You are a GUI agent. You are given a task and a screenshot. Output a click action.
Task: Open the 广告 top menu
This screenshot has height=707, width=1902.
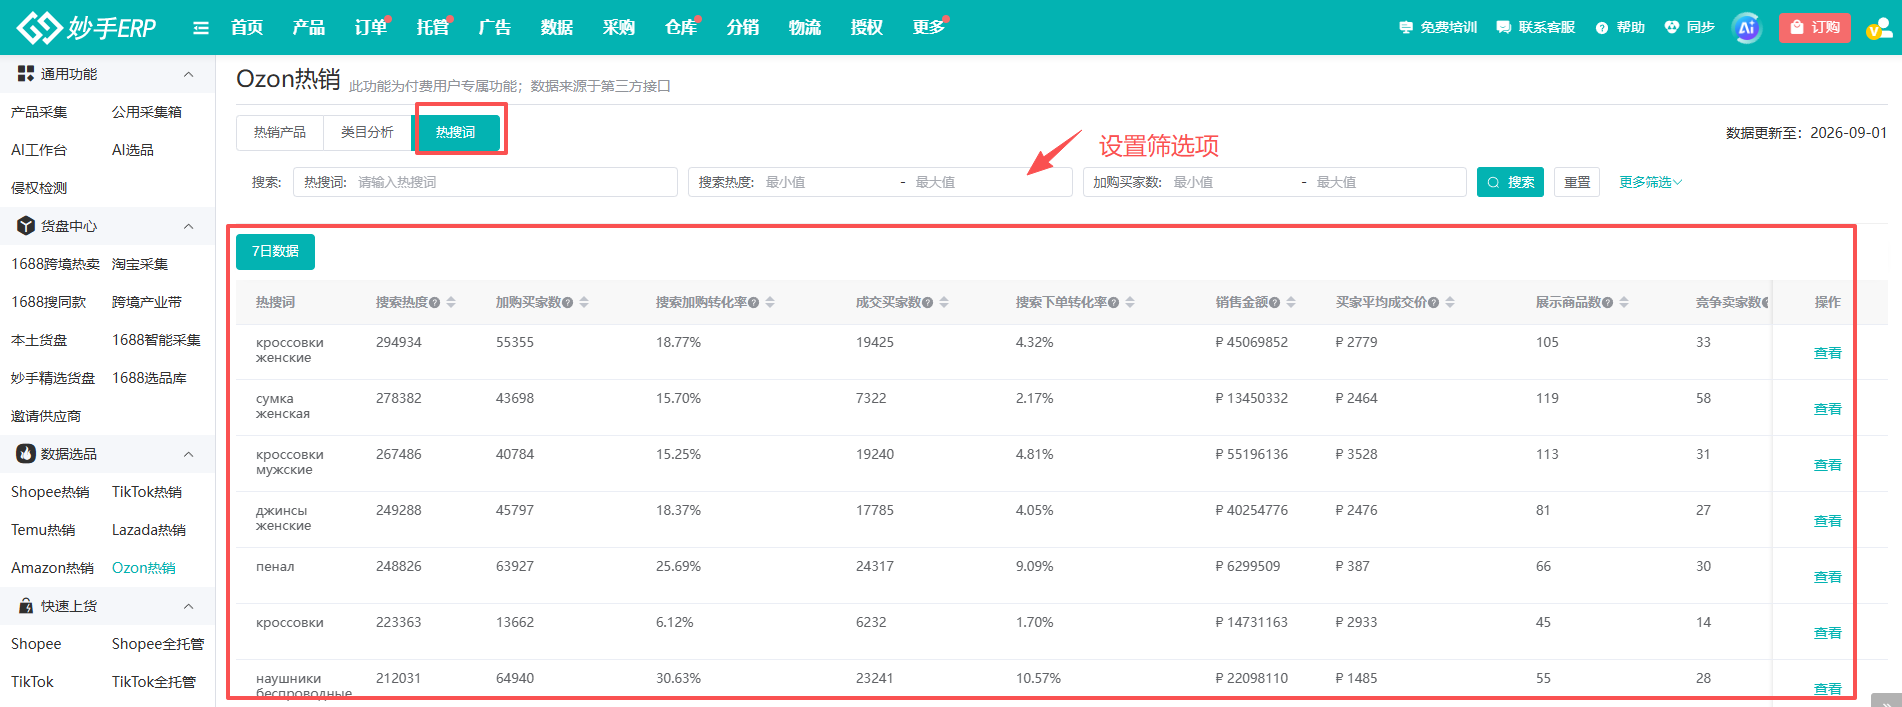[x=495, y=27]
